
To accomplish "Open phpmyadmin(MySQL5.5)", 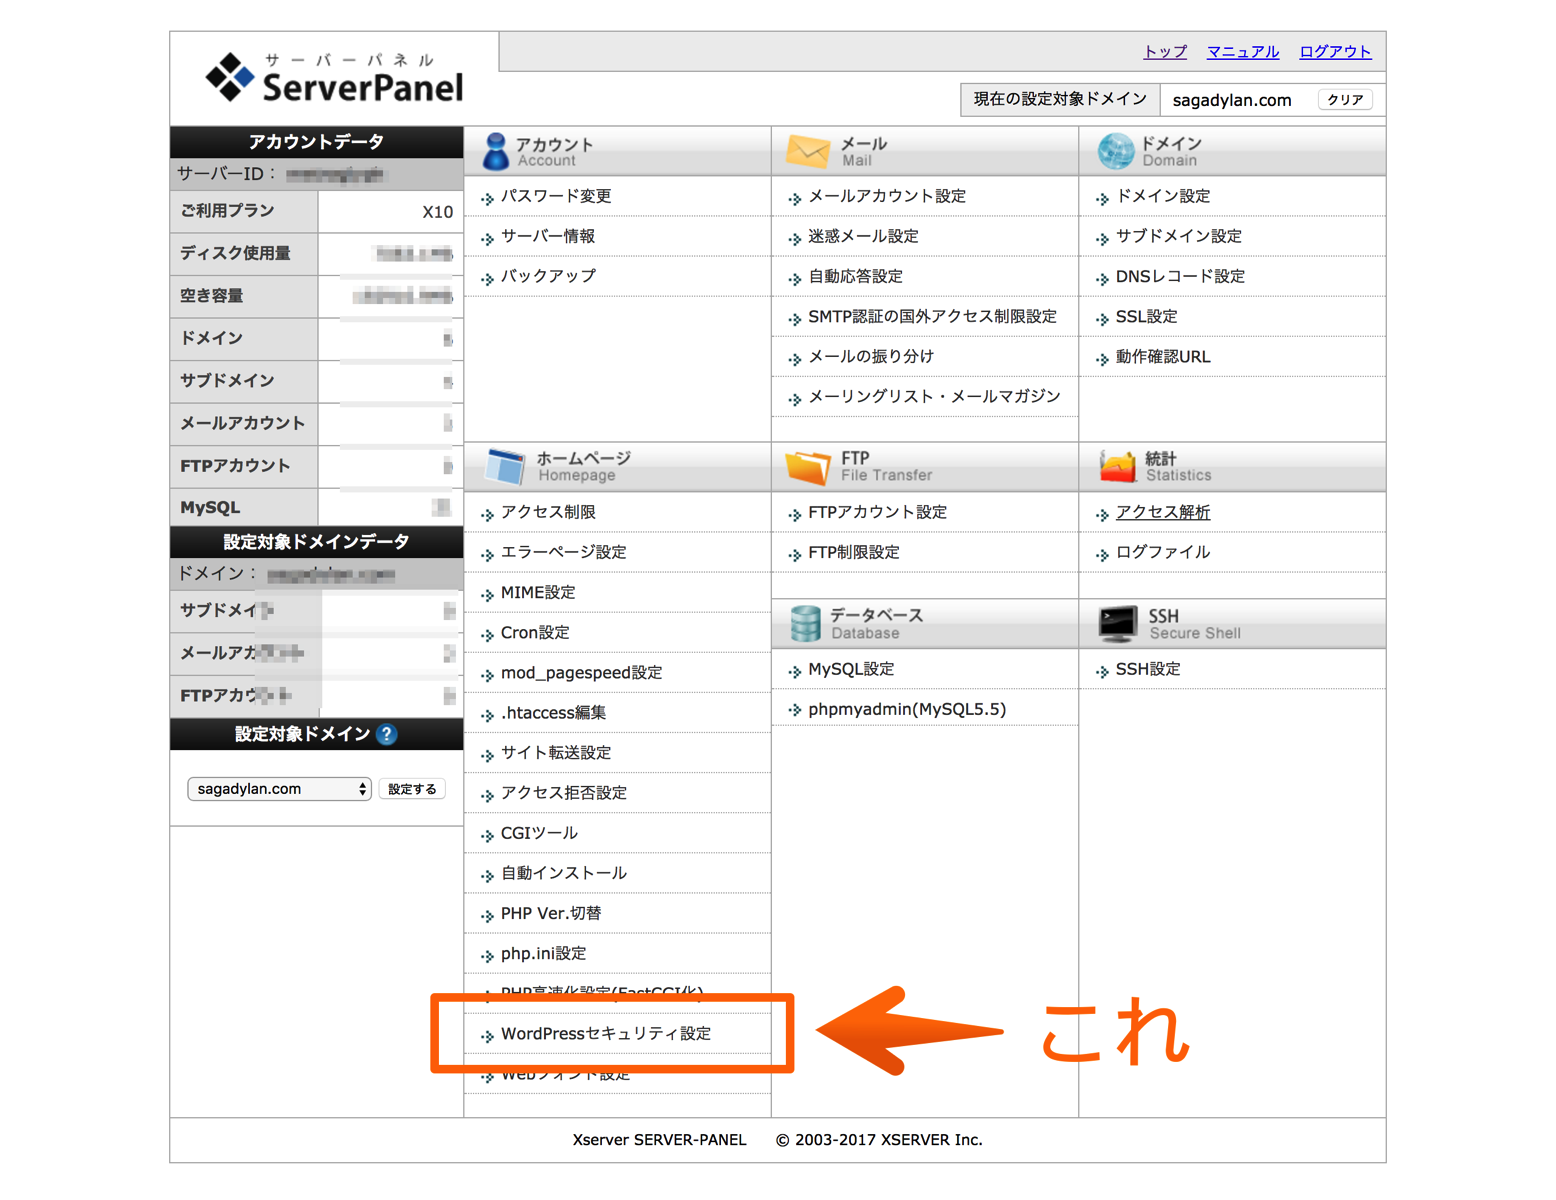I will pos(907,709).
